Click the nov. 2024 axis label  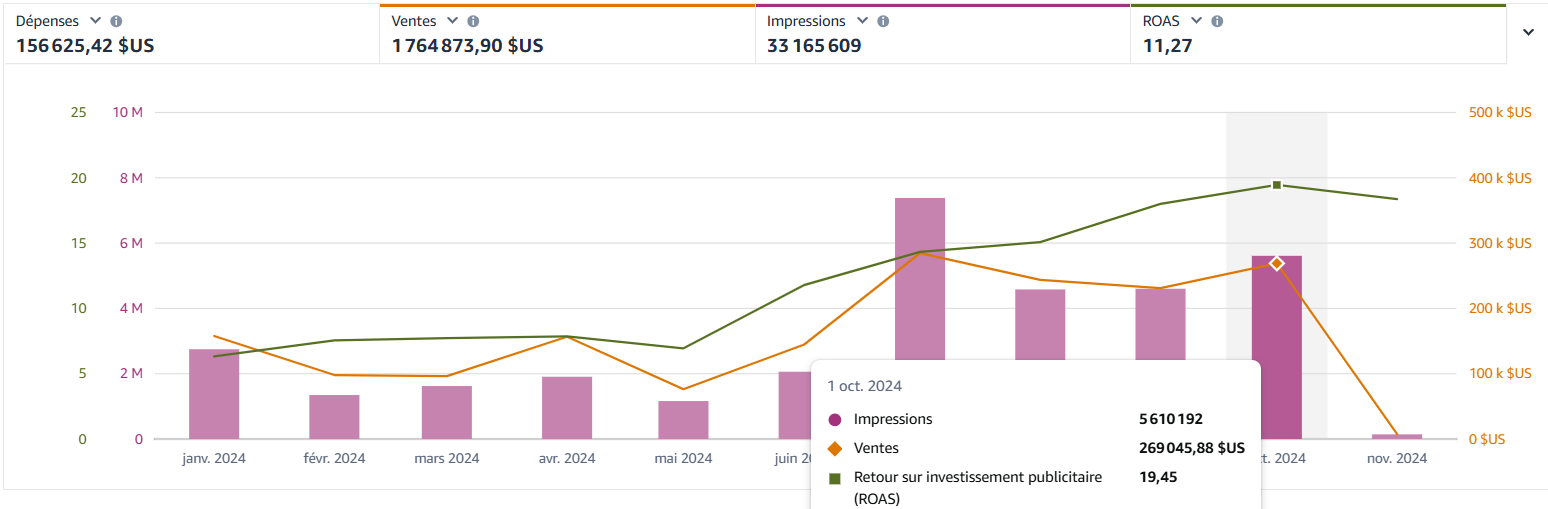[1396, 459]
